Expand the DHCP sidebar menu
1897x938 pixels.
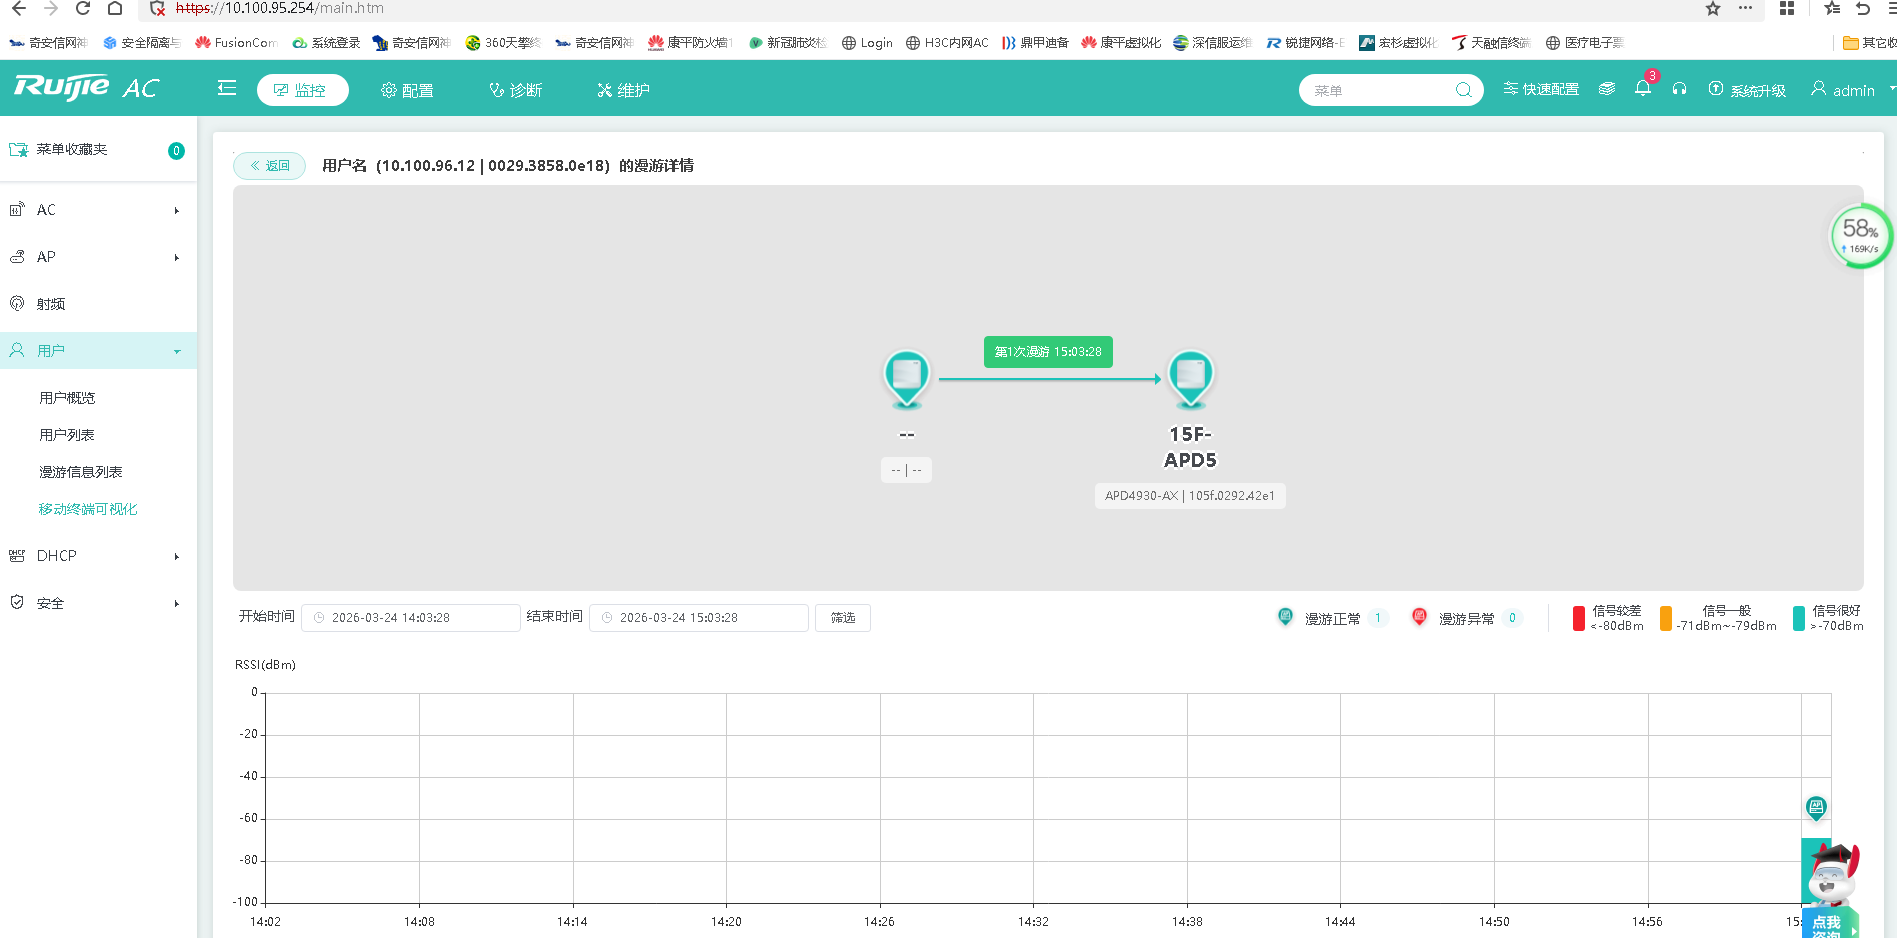pyautogui.click(x=98, y=556)
